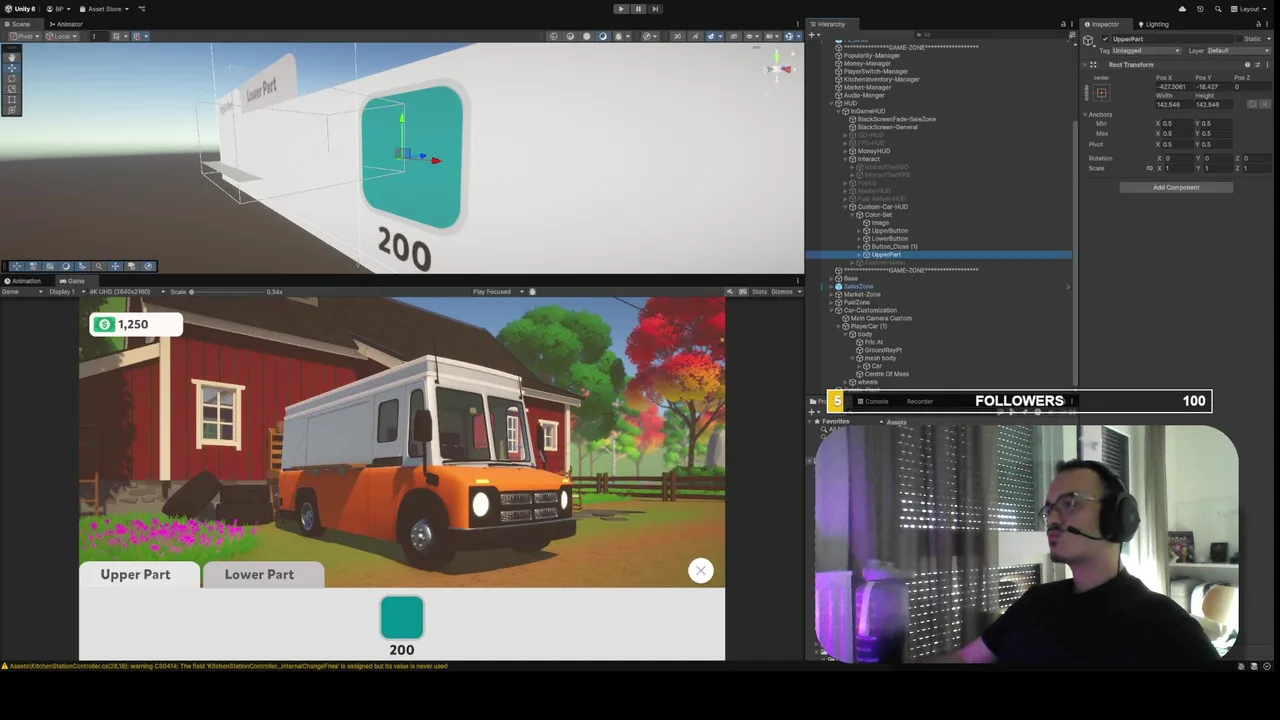The image size is (1280, 720).
Task: Click Add Component button
Action: coord(1176,187)
